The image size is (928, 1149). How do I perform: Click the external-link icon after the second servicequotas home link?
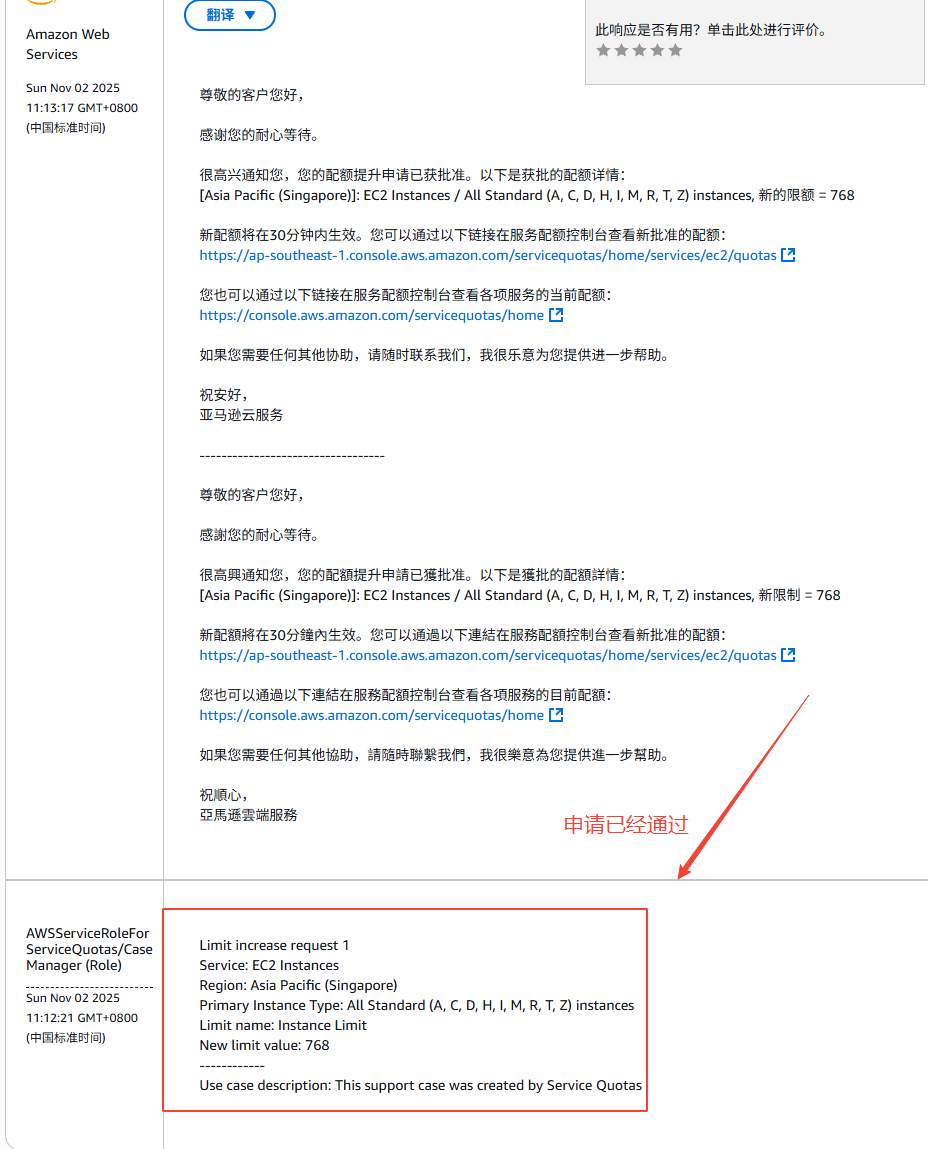[x=556, y=714]
